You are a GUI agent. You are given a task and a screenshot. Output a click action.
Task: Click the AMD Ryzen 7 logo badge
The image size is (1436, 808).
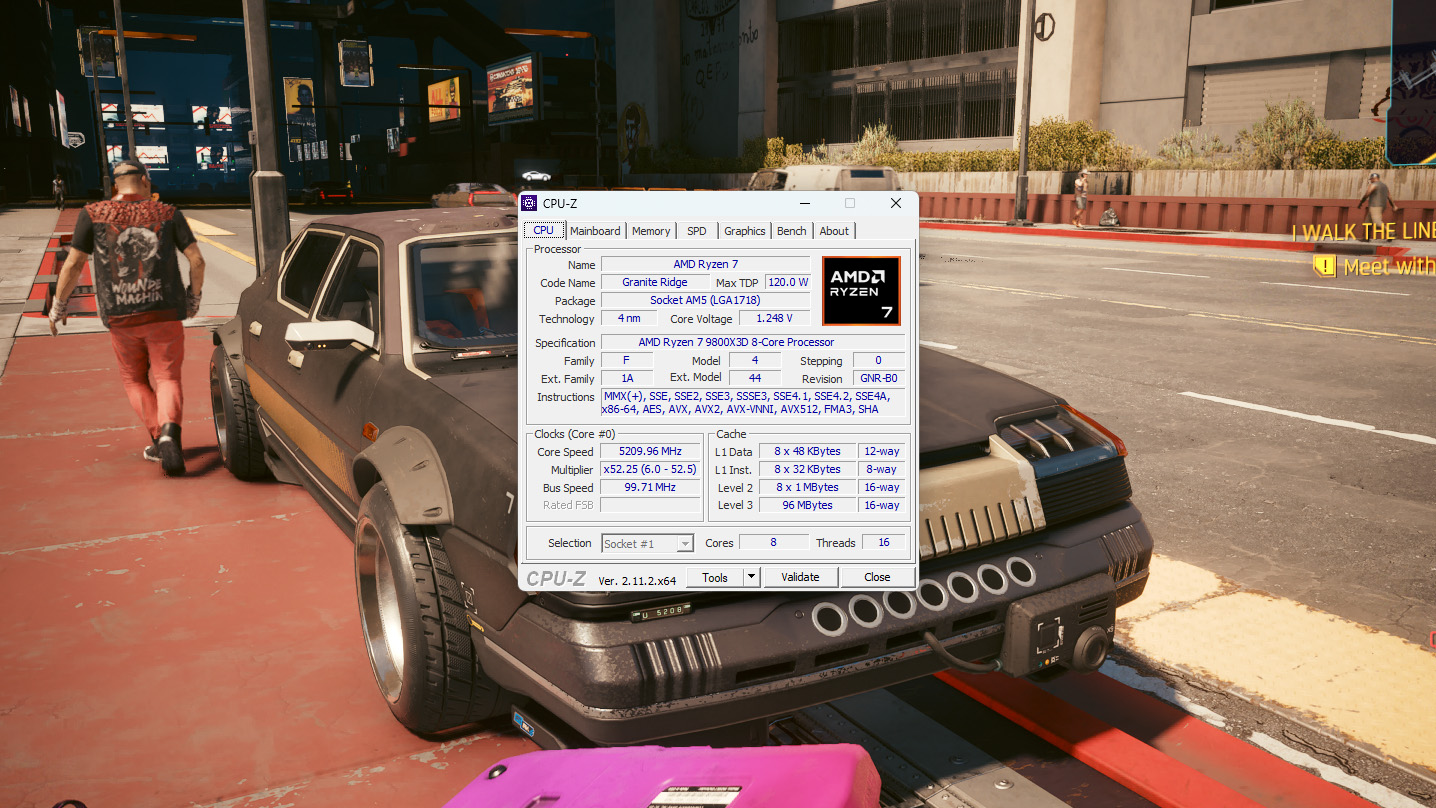(861, 291)
